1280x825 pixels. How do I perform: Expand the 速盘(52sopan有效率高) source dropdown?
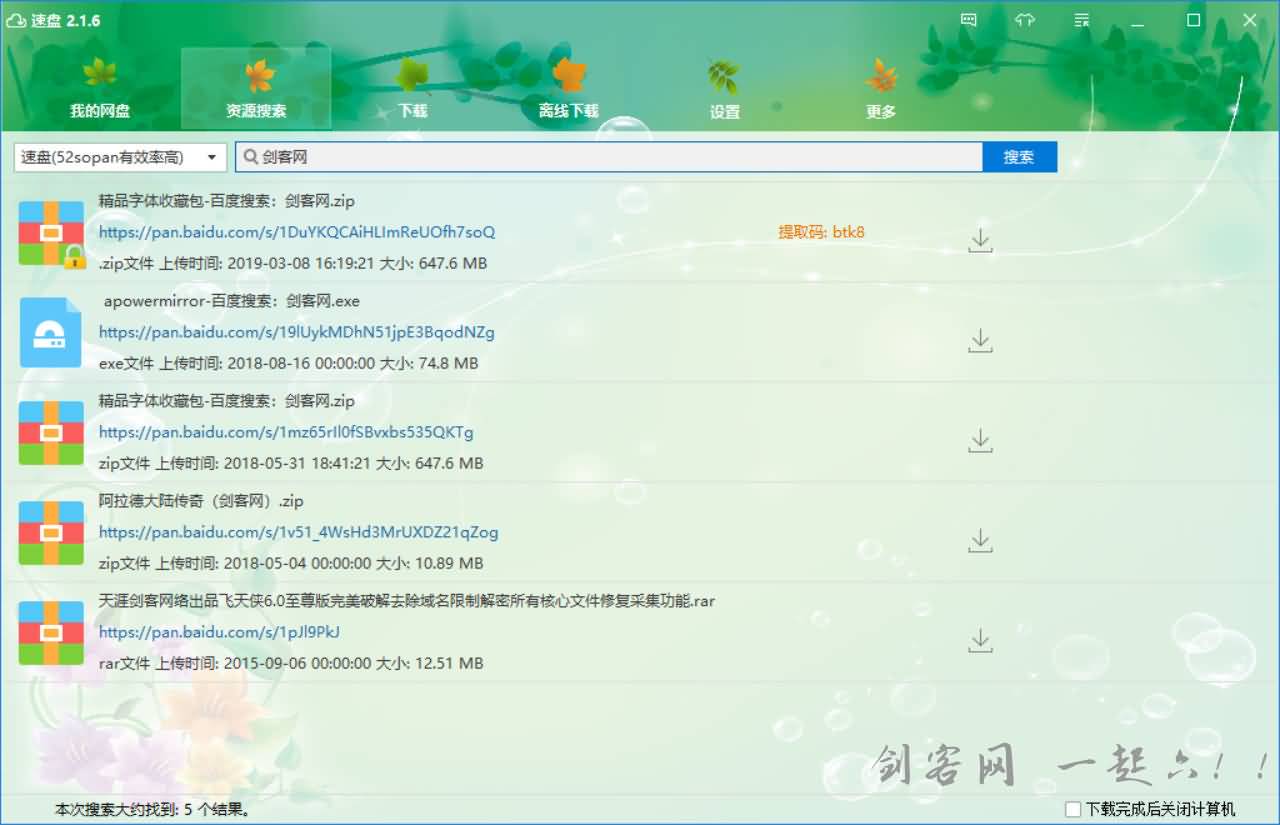(x=120, y=157)
